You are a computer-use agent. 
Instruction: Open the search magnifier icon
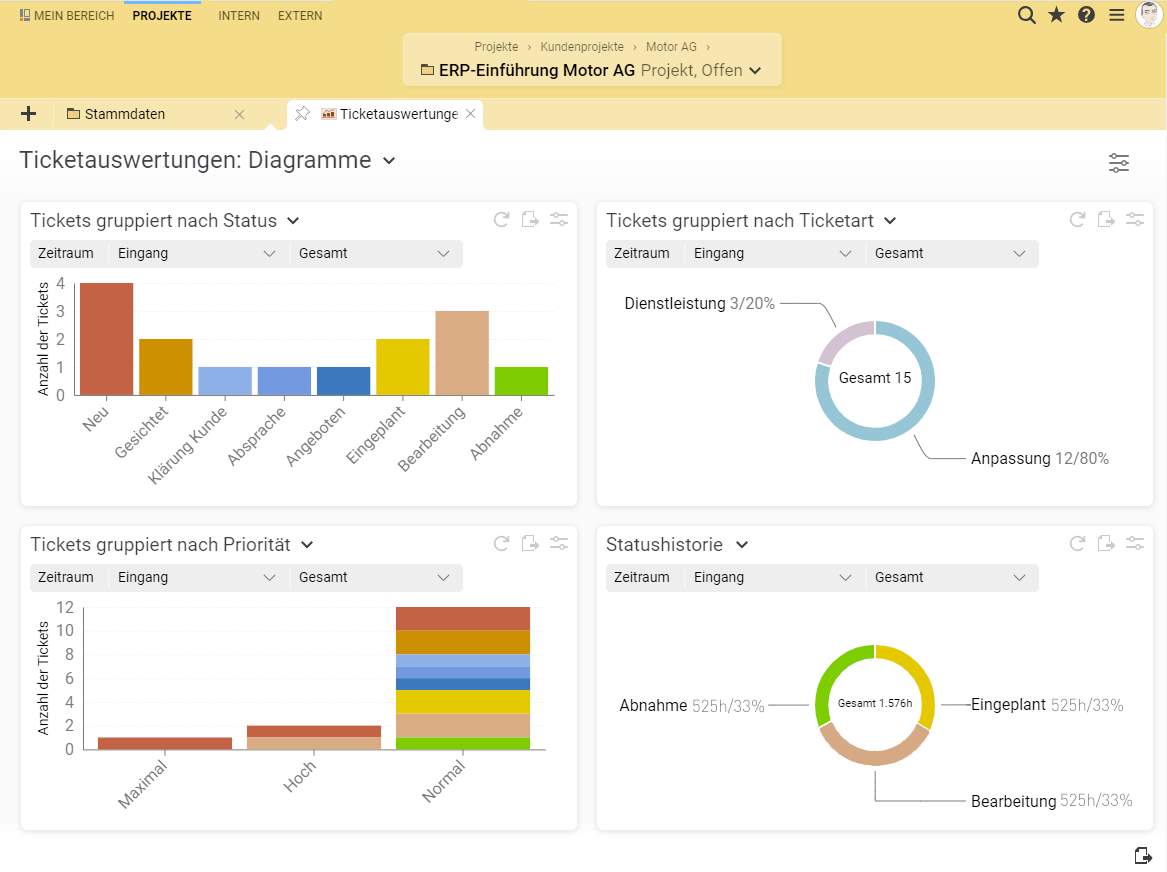1026,15
